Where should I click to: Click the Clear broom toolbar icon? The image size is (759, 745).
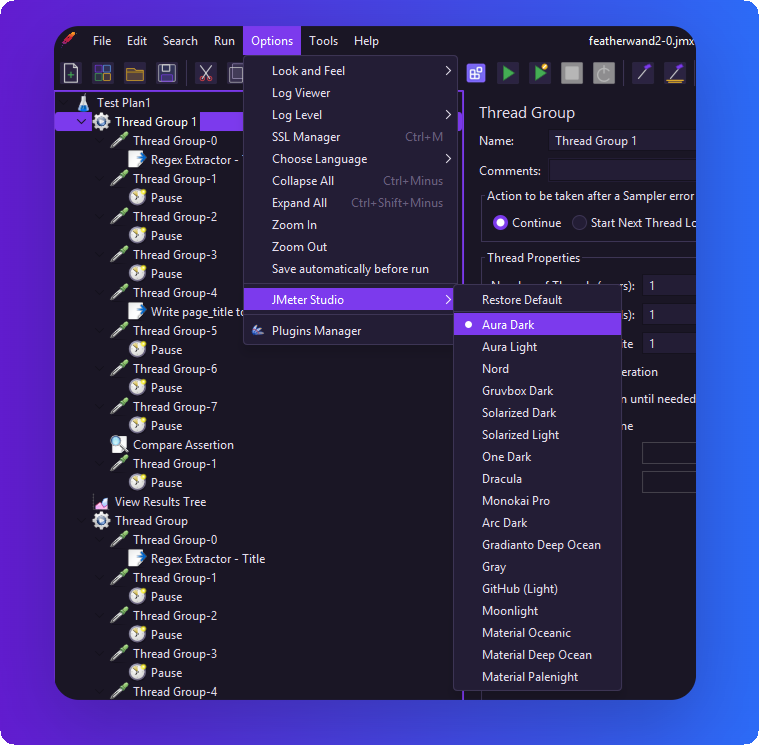click(643, 74)
